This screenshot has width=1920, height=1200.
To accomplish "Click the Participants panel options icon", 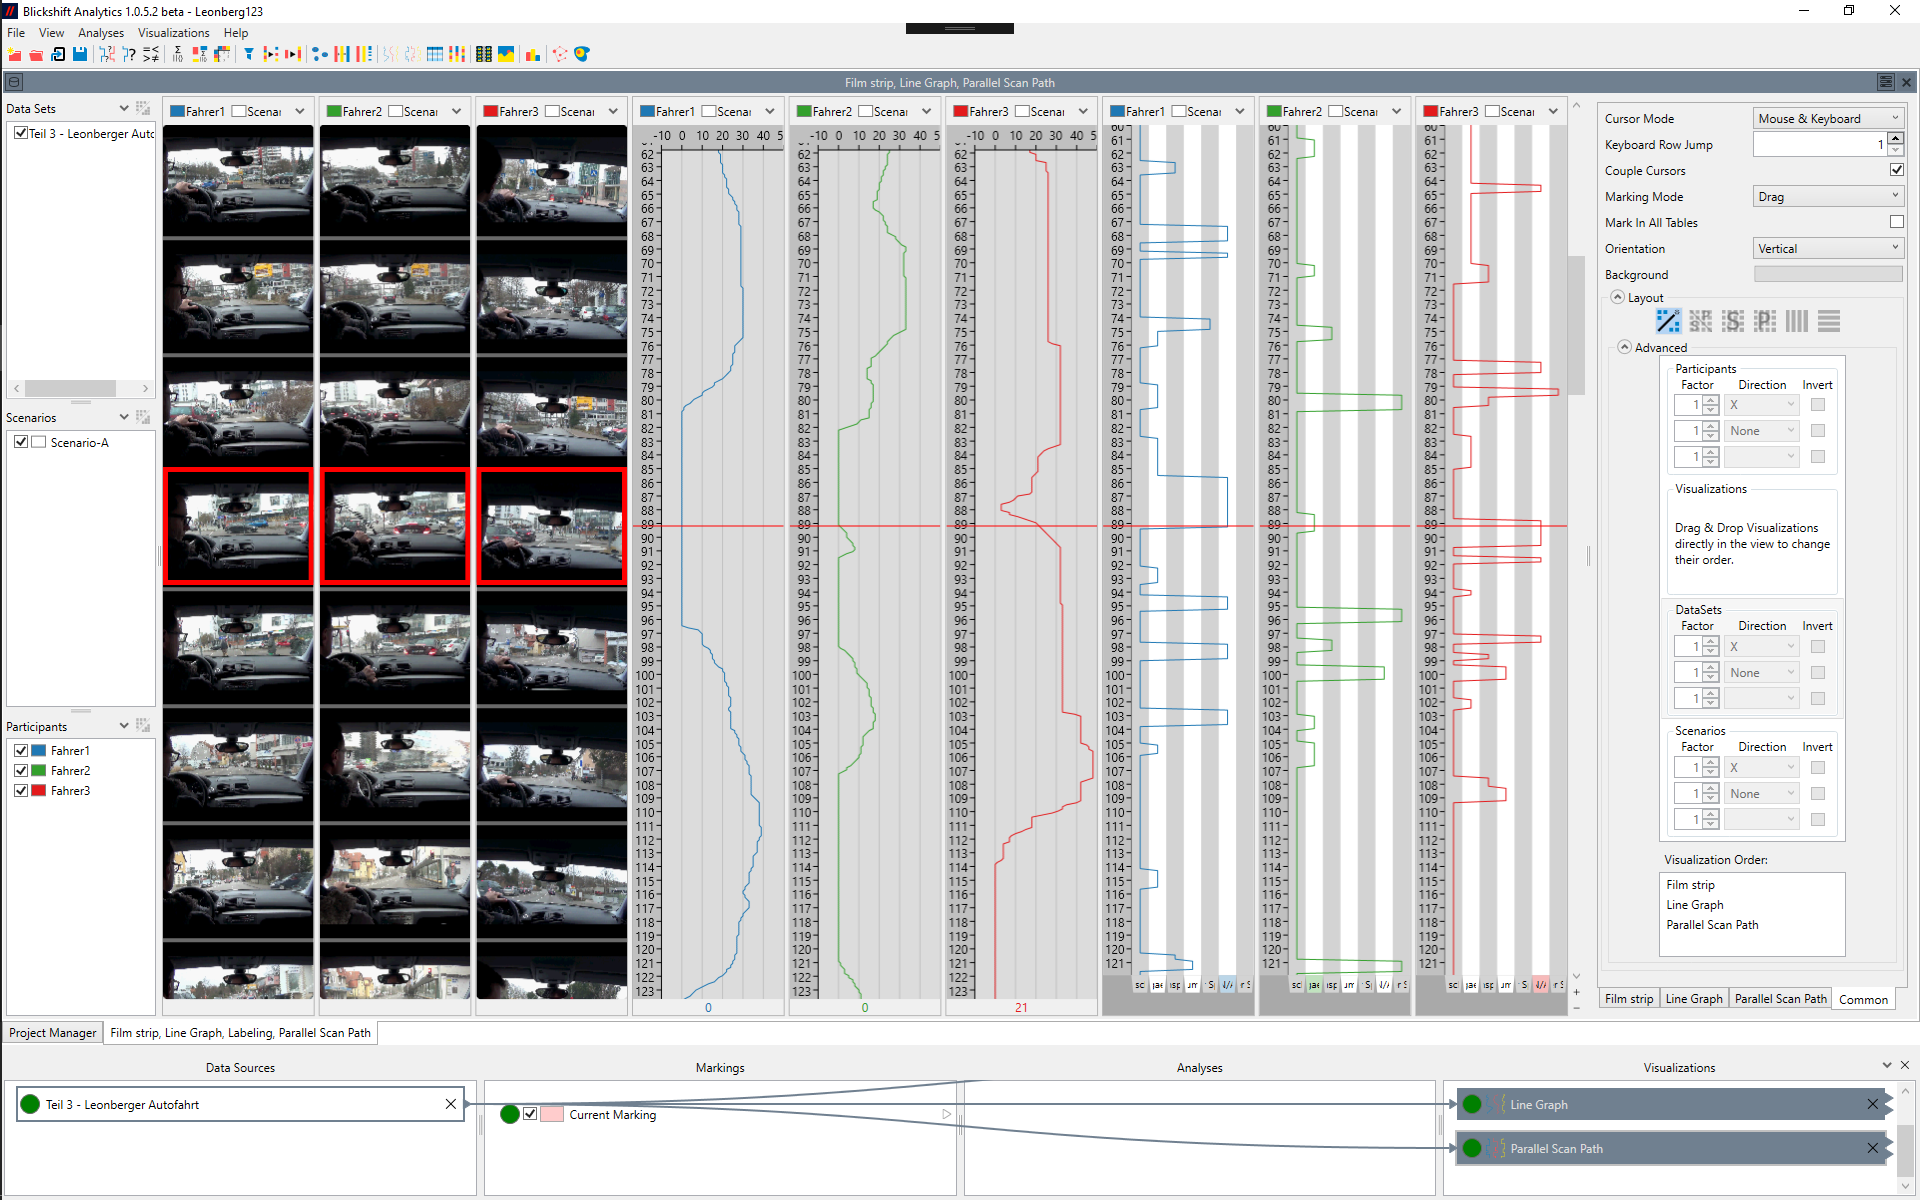I will (x=143, y=726).
